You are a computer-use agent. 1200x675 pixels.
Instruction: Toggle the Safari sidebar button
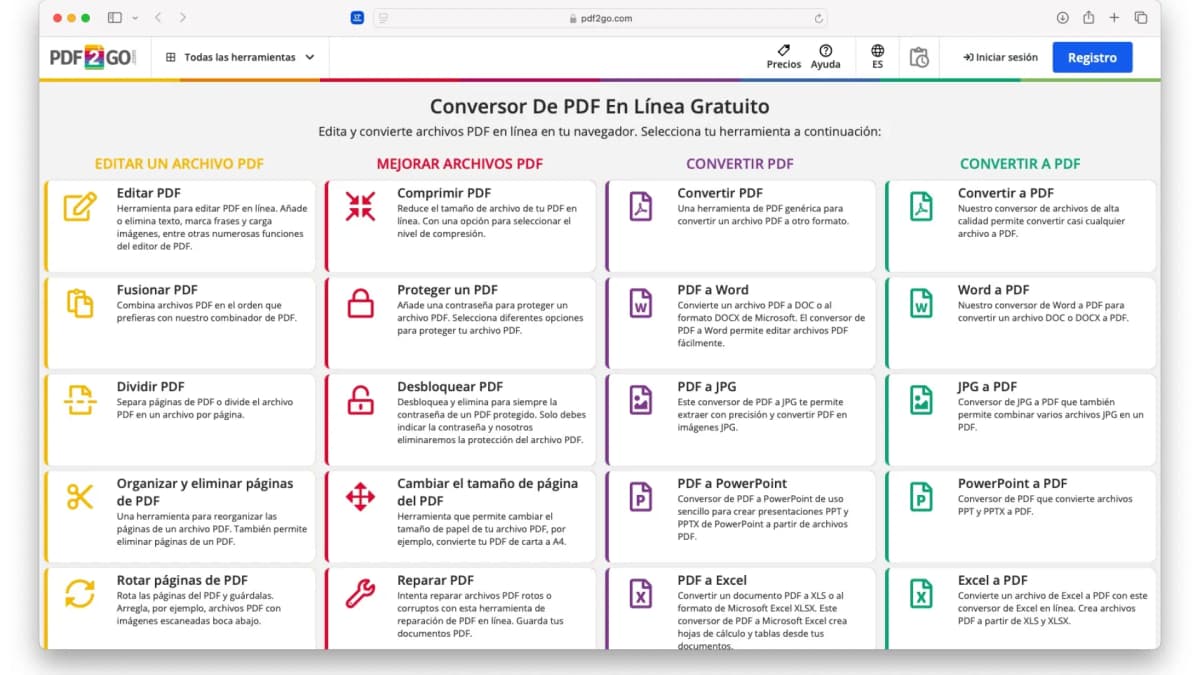[114, 18]
